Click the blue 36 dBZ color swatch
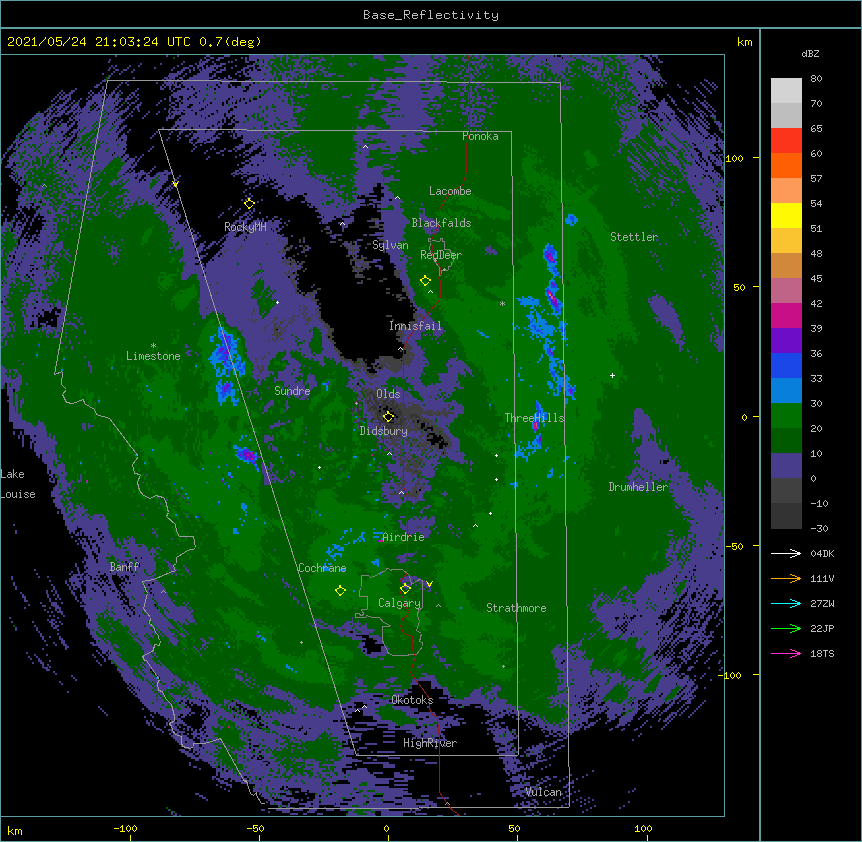Screen dimensions: 862x842 click(786, 365)
